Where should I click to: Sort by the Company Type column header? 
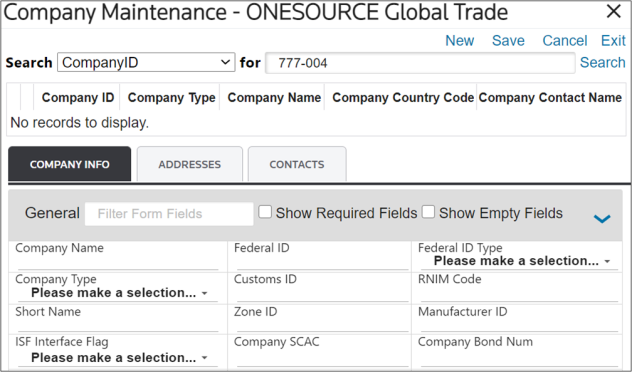coord(171,98)
